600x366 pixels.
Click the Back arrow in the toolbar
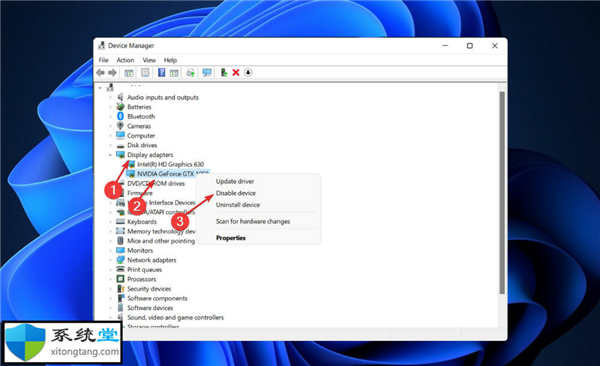tap(101, 72)
